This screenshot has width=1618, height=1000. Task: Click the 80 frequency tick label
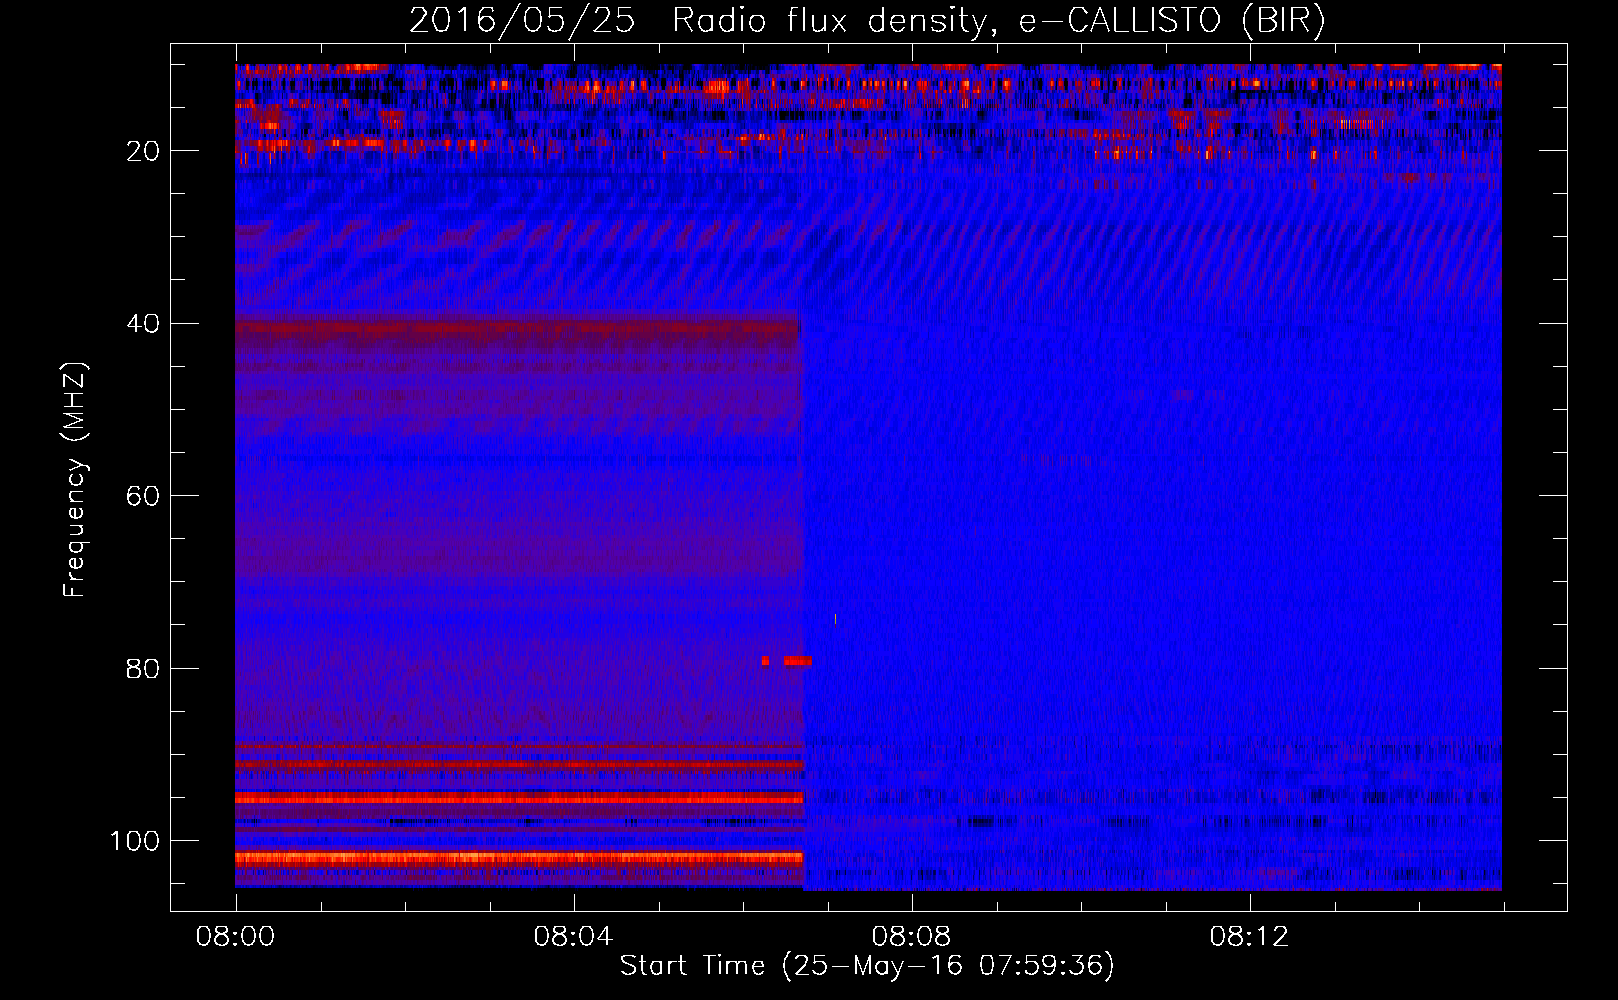click(144, 668)
